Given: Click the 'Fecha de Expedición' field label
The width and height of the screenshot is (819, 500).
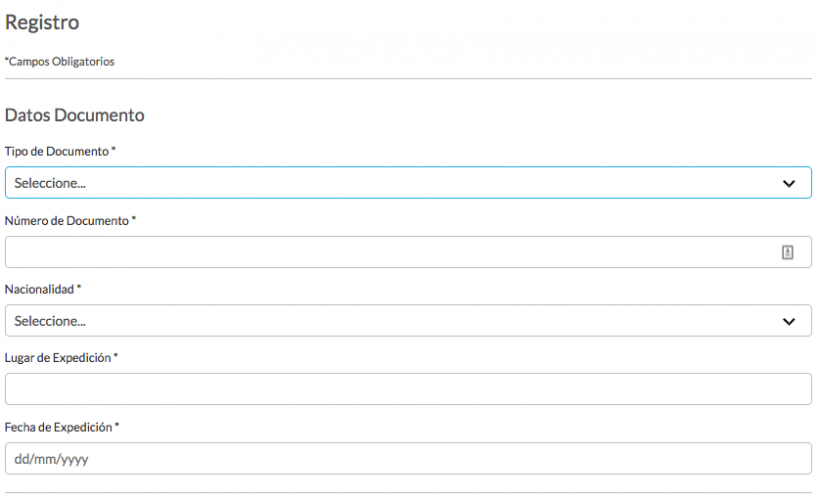Looking at the screenshot, I should pyautogui.click(x=58, y=427).
